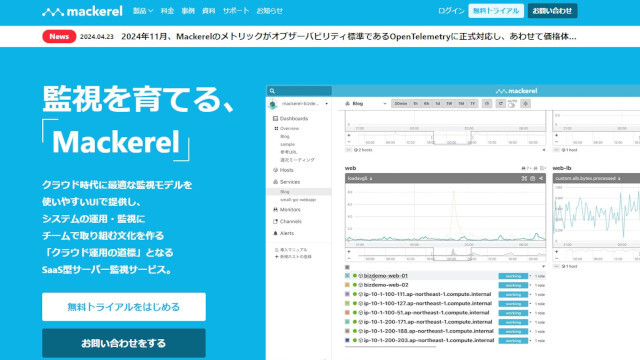Toggle the bizdemo-web-01 host color checkbox

[x=347, y=276]
